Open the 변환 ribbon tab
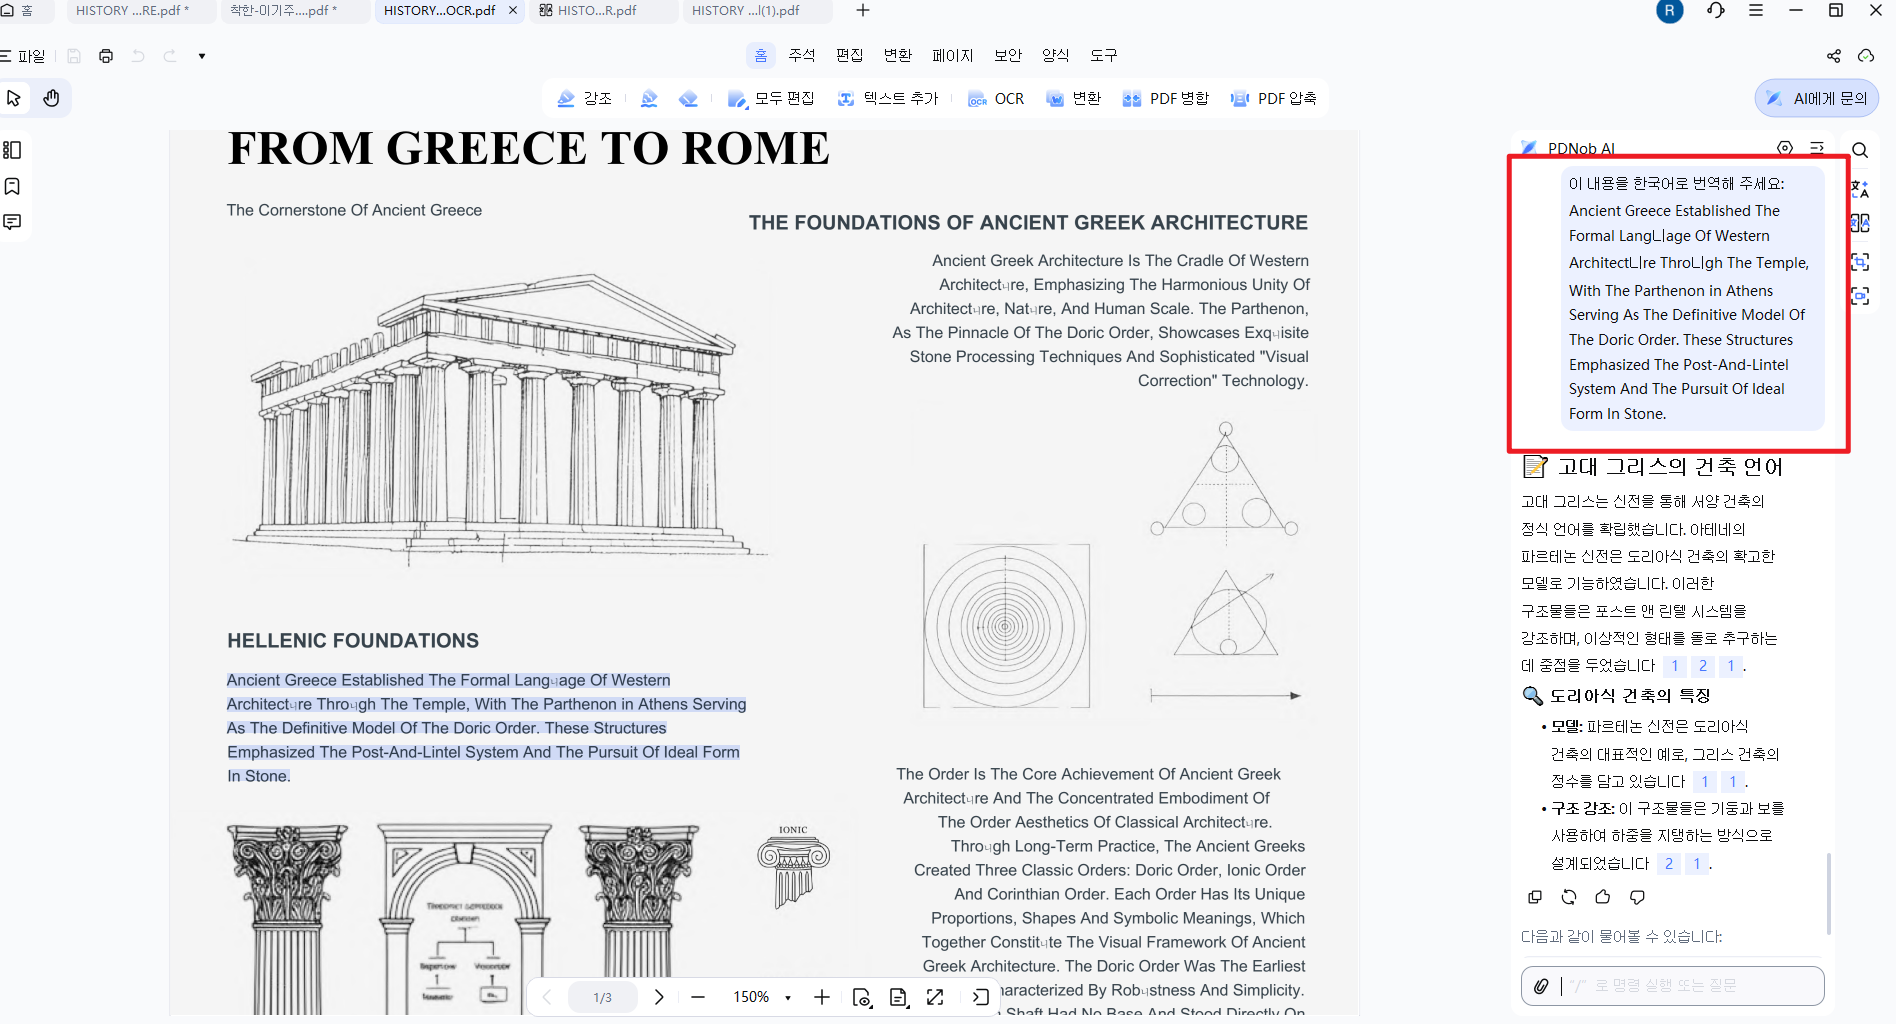Image resolution: width=1896 pixels, height=1024 pixels. [x=898, y=56]
